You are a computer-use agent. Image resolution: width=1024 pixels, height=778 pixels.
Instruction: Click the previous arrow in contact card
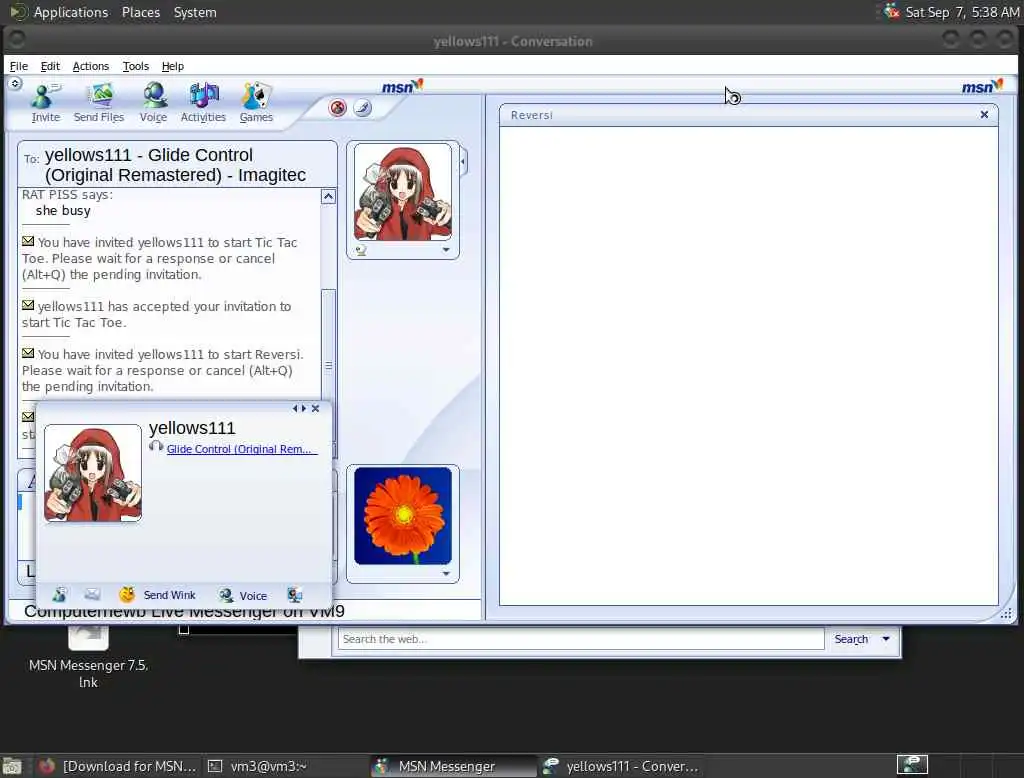coord(295,408)
